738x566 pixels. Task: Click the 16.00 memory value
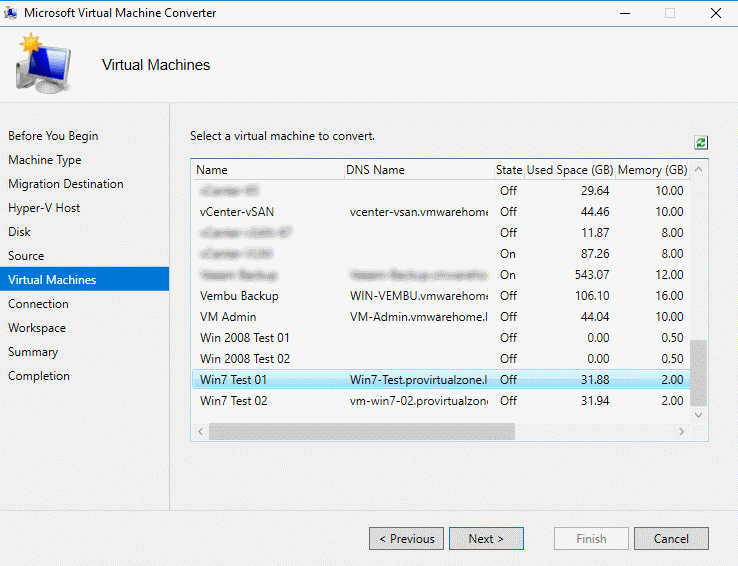[x=669, y=296]
